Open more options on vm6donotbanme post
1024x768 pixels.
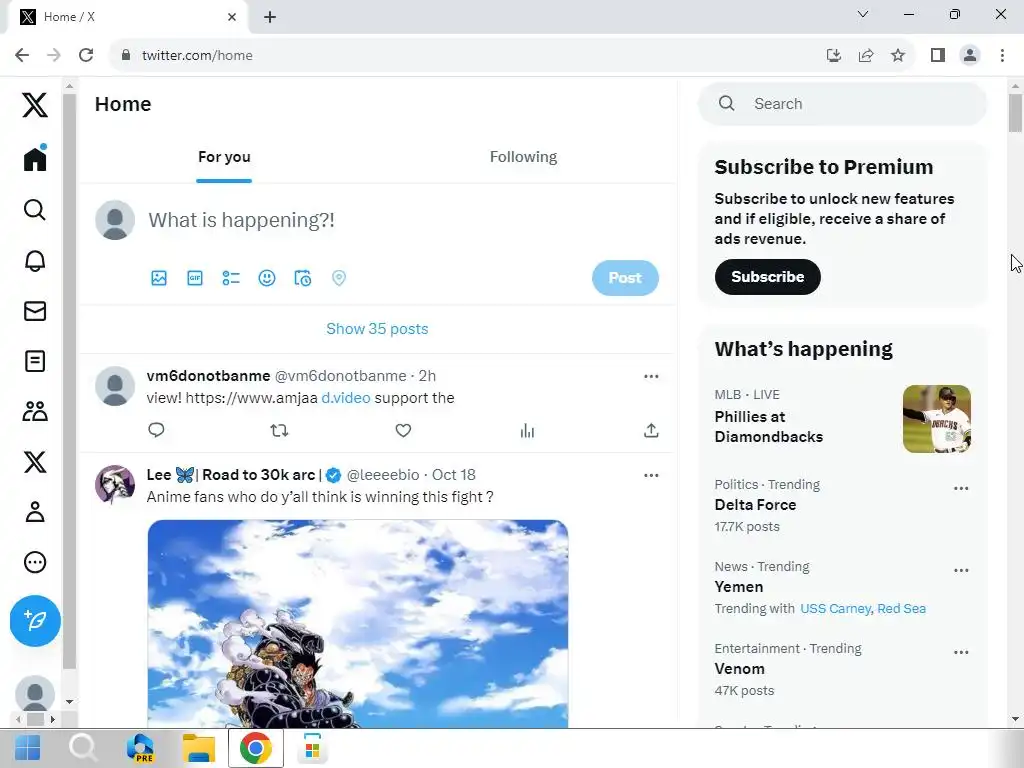tap(651, 376)
